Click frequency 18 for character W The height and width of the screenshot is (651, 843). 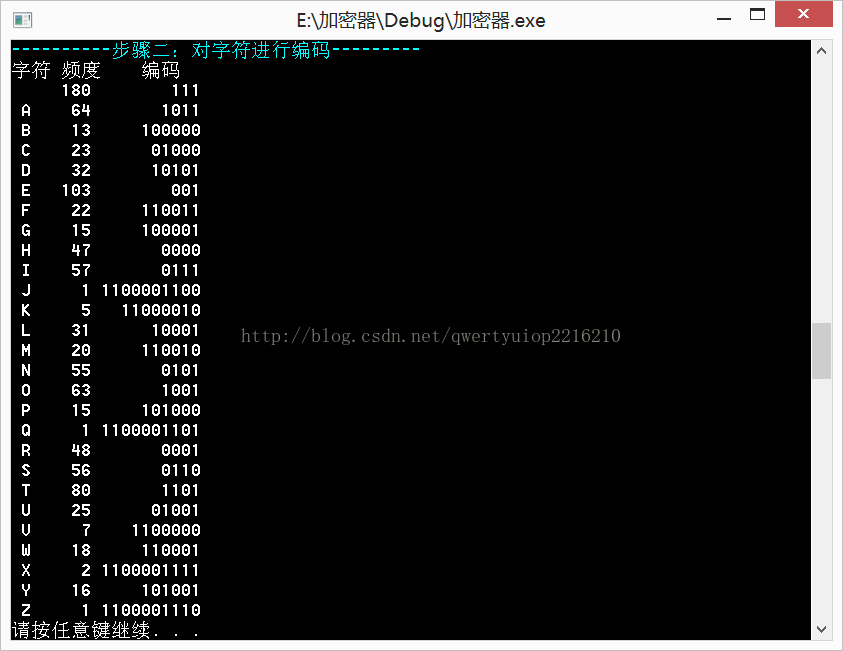(x=81, y=550)
